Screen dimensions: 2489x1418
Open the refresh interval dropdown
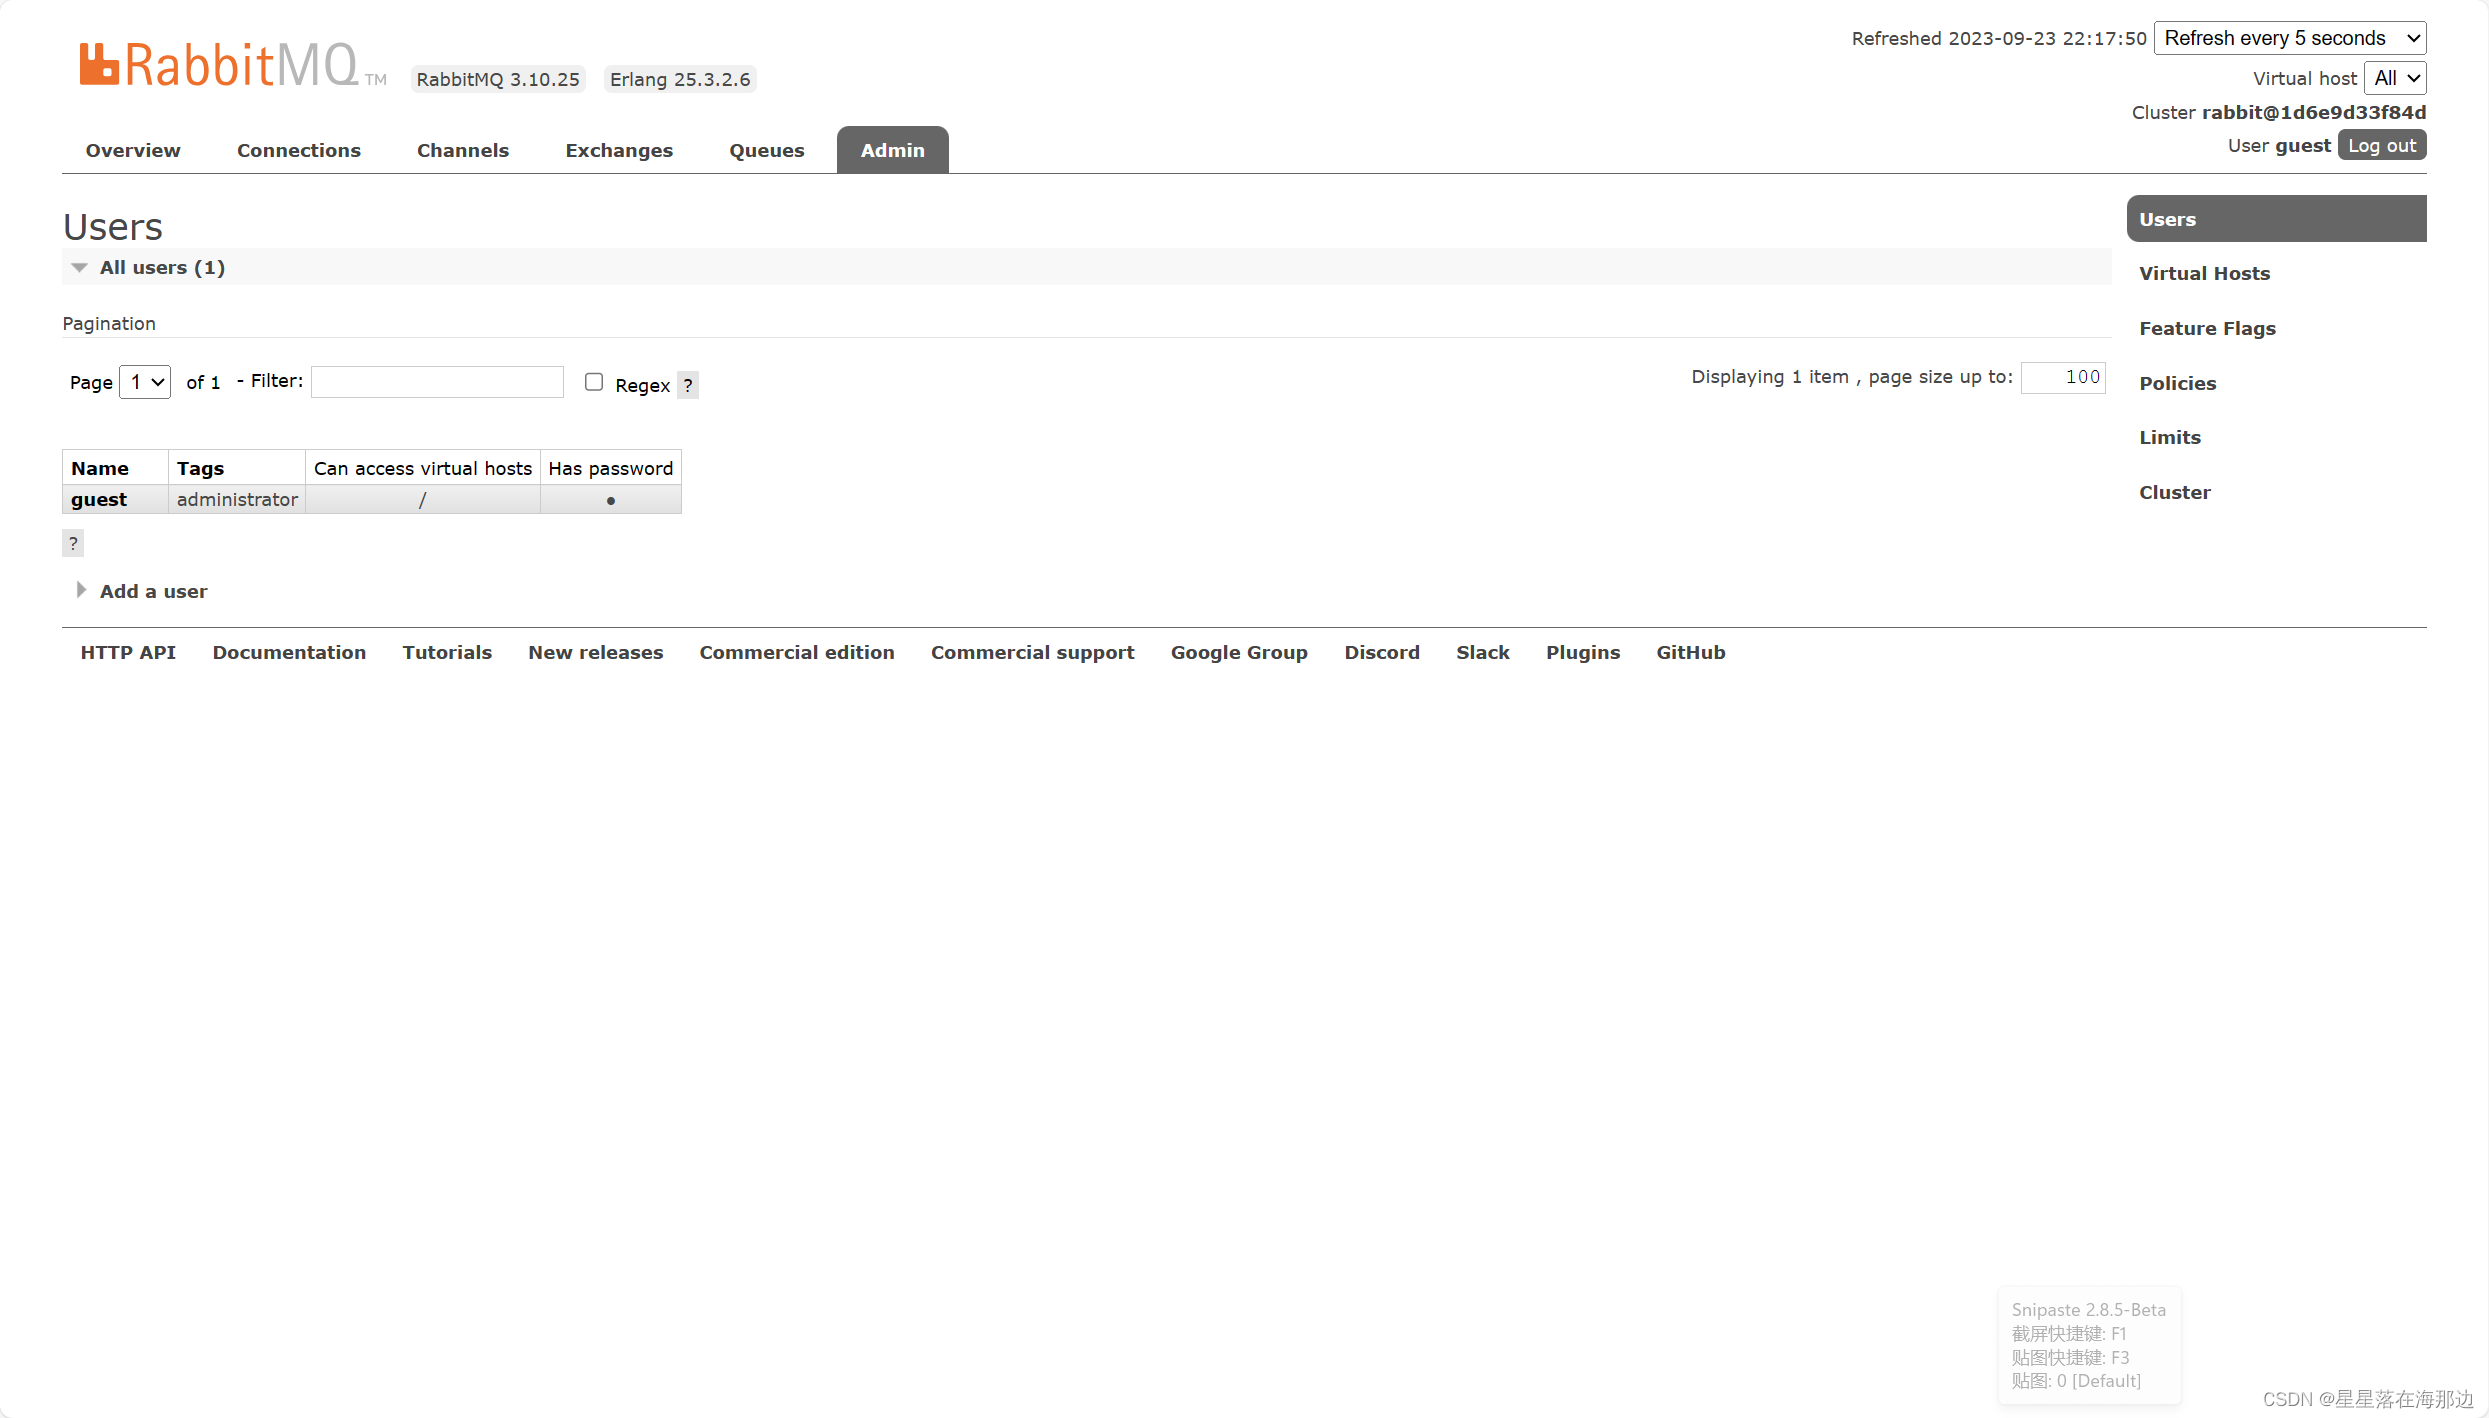pyautogui.click(x=2290, y=38)
